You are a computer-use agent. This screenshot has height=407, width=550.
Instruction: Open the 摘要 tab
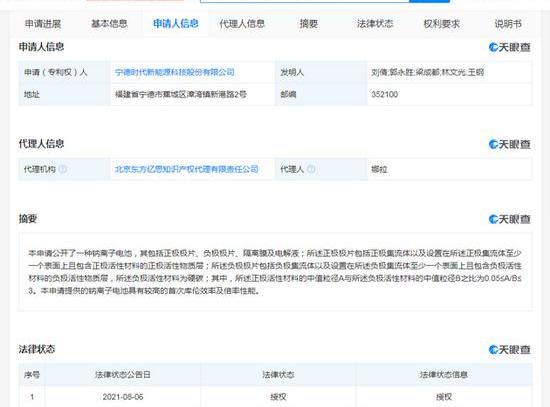(309, 24)
